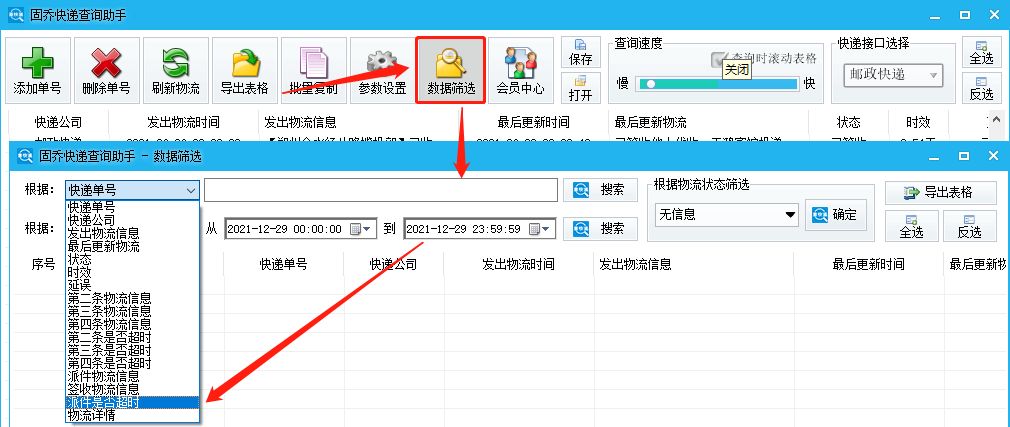
Task: Click 最后更新时间 column header in filter table
Action: tap(869, 264)
